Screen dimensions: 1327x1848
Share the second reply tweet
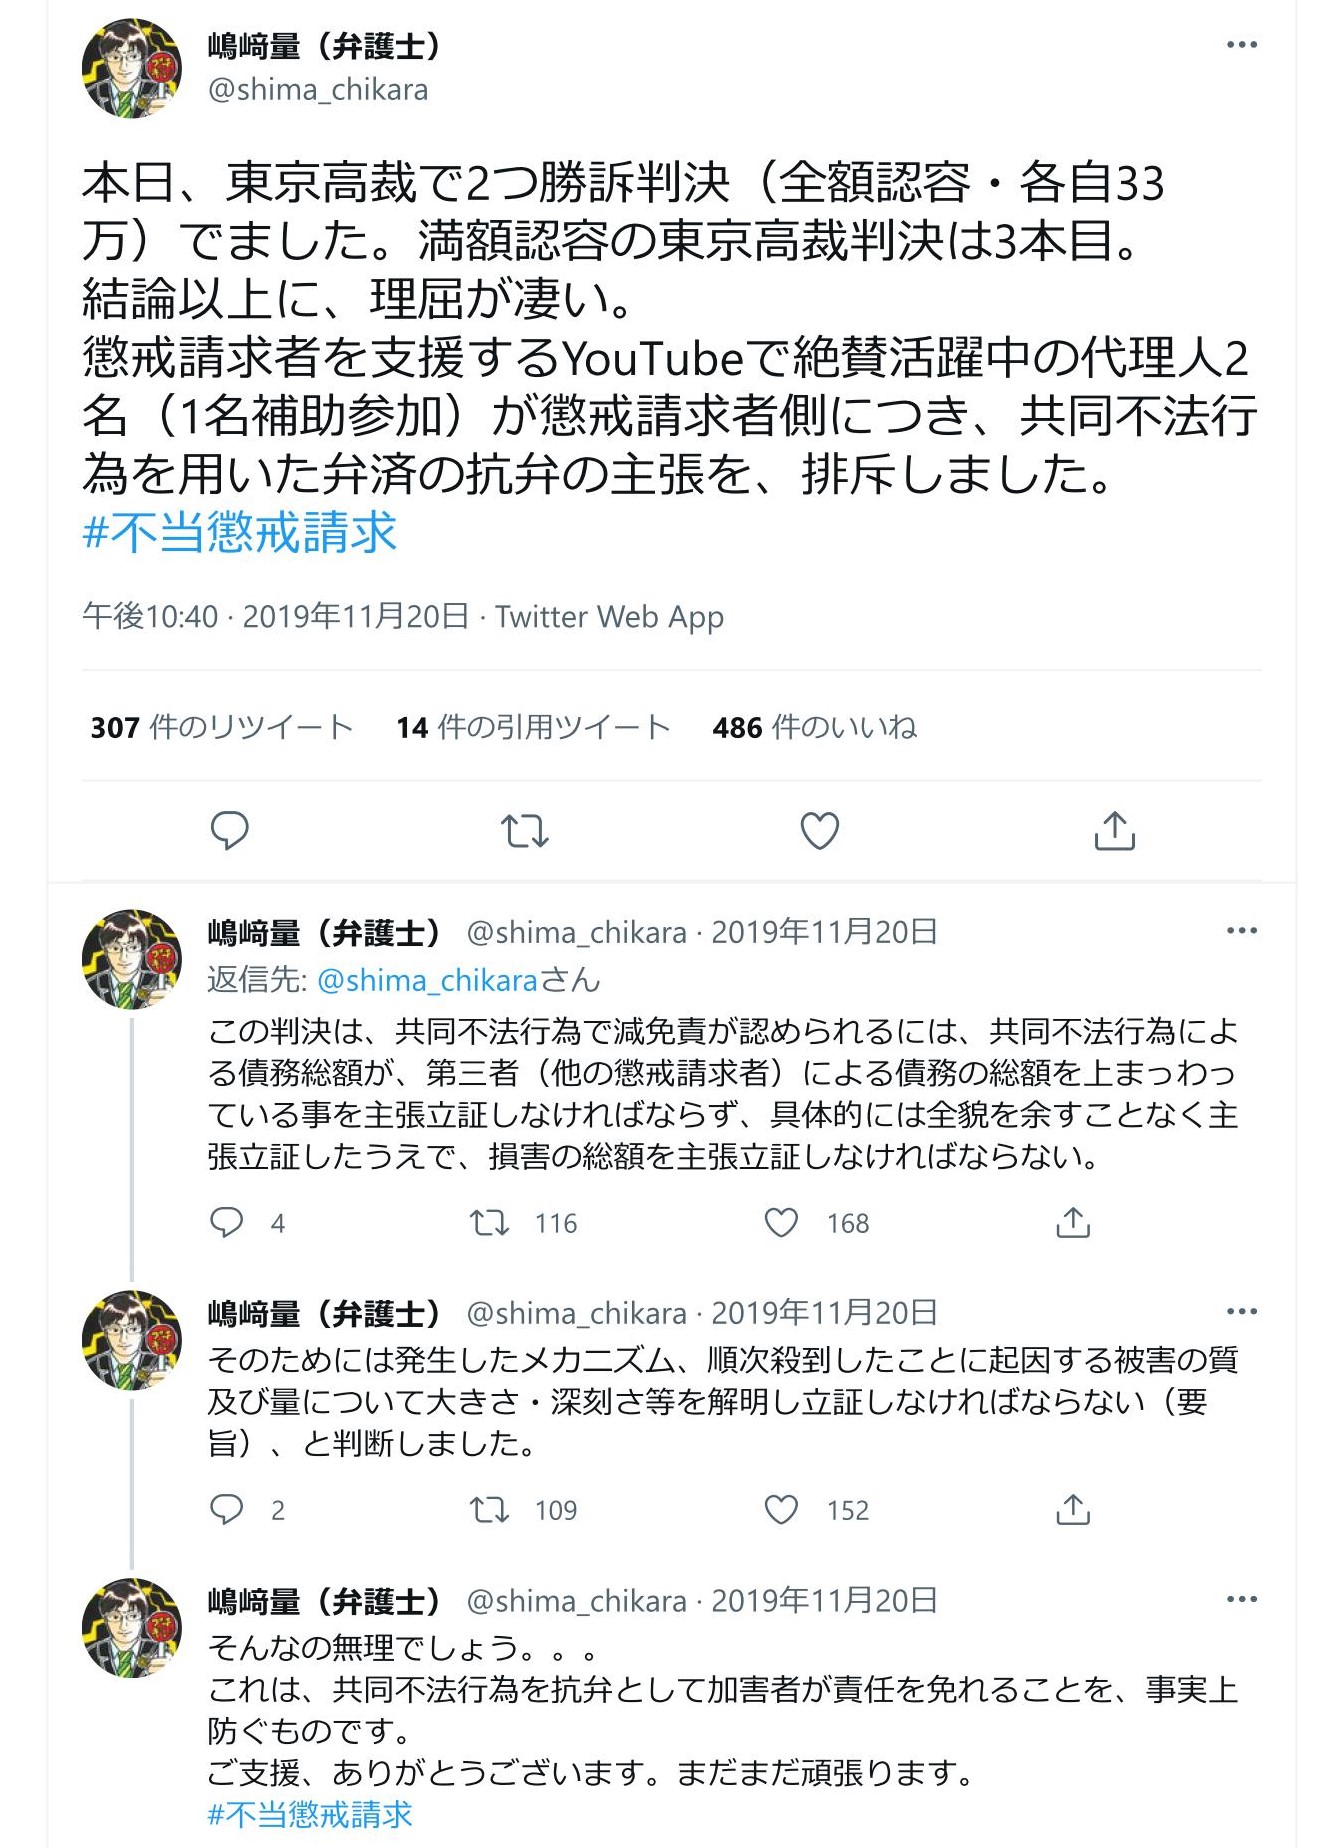1073,1509
